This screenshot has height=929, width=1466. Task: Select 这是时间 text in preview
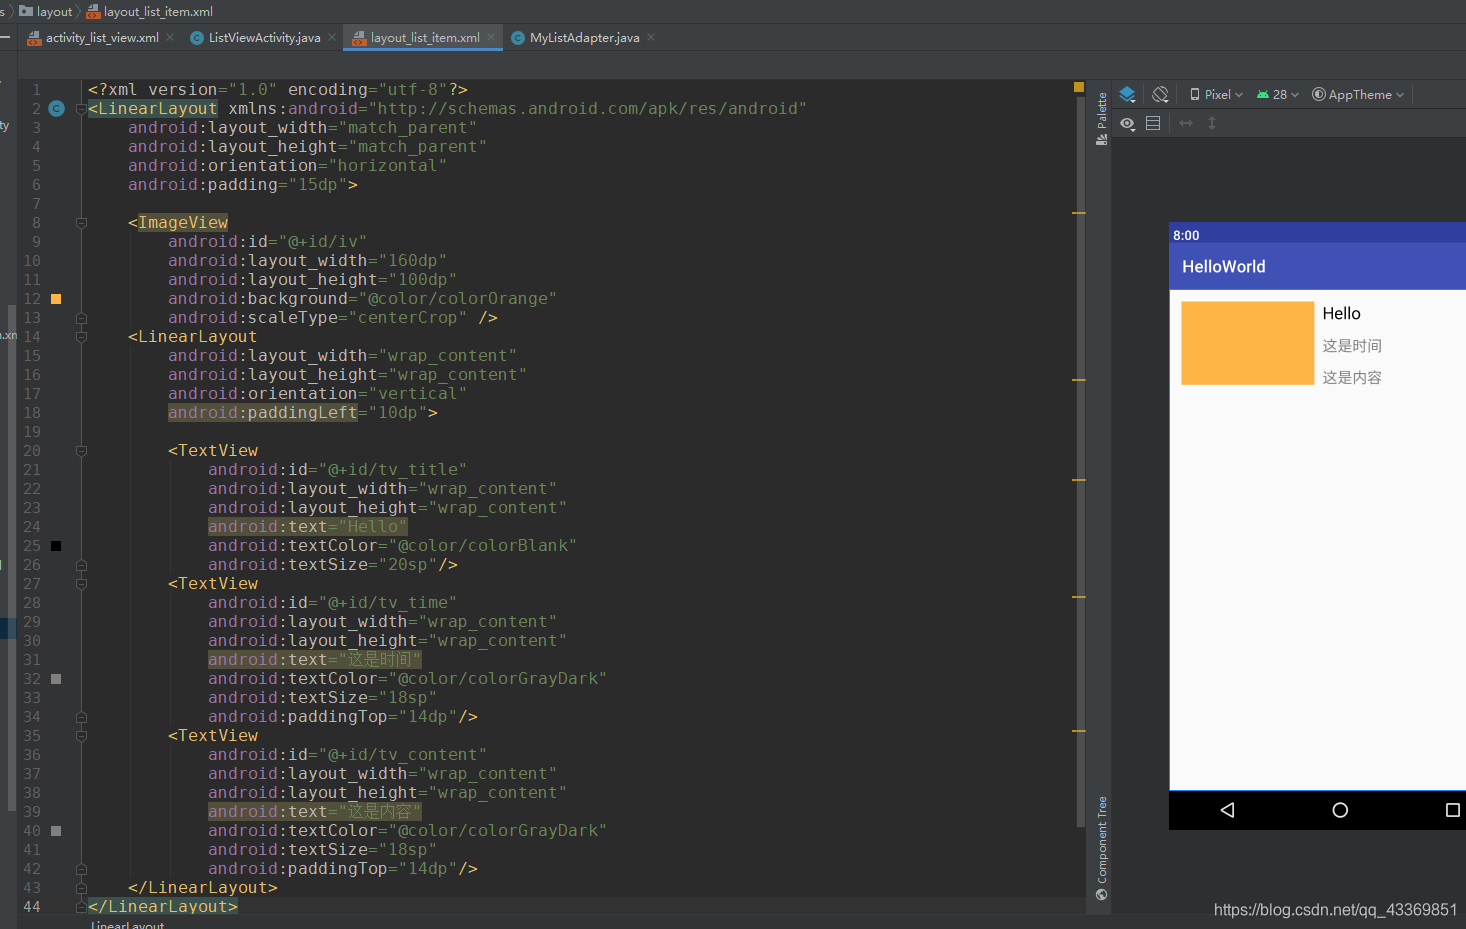1352,346
